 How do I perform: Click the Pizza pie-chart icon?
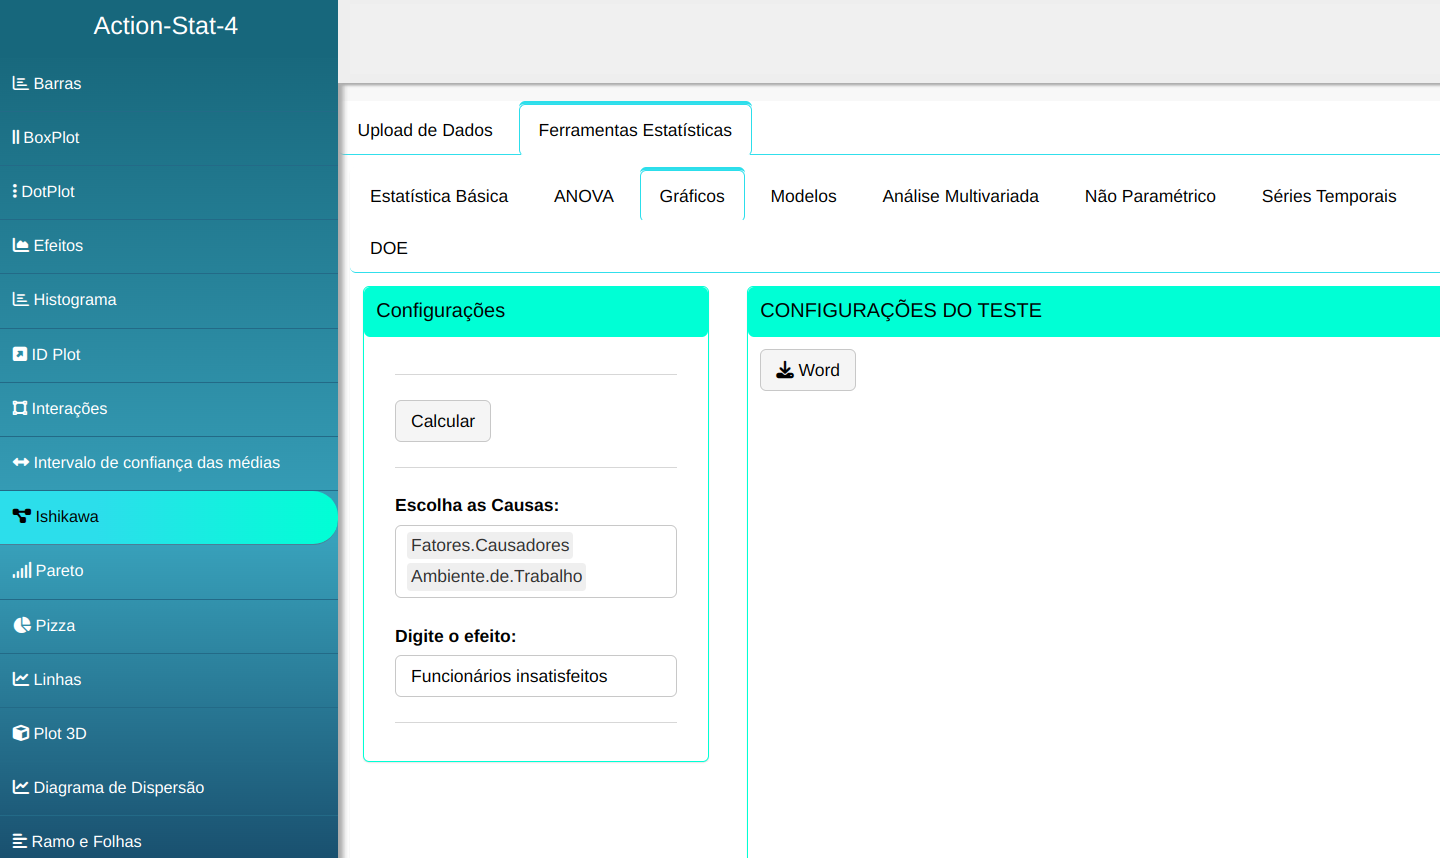point(22,625)
